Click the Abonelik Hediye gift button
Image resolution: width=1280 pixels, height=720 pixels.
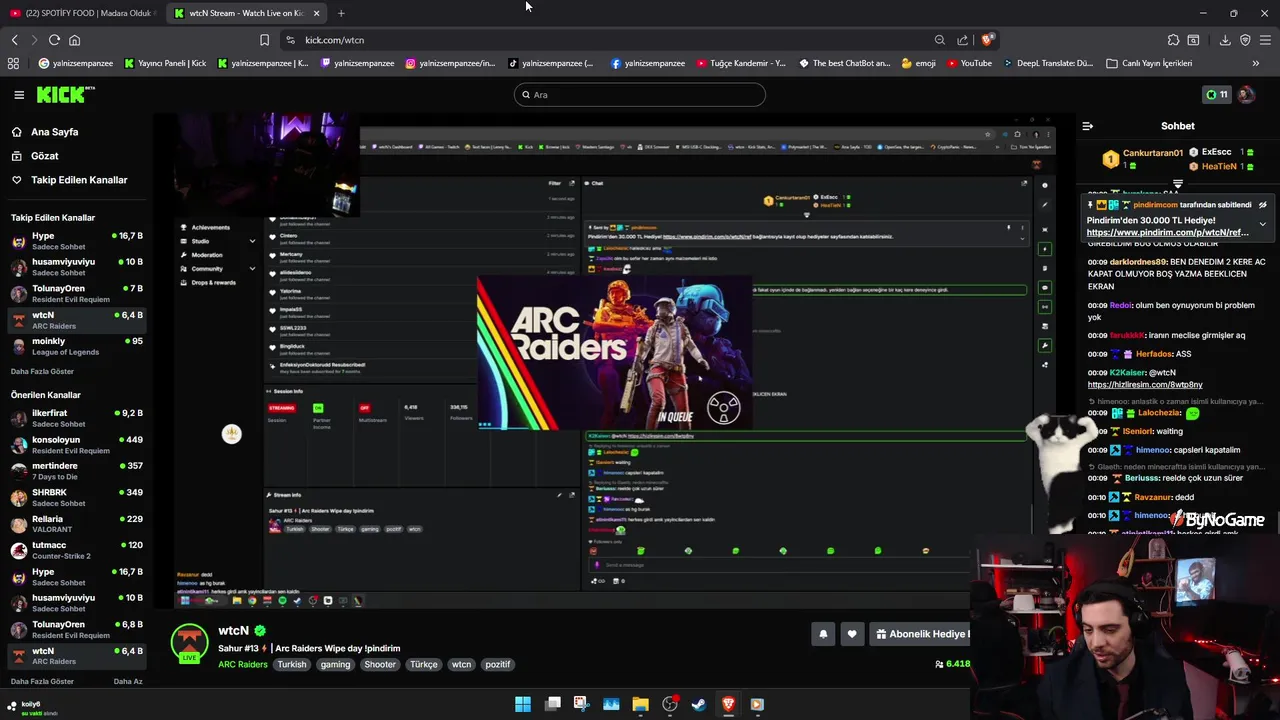pos(921,634)
